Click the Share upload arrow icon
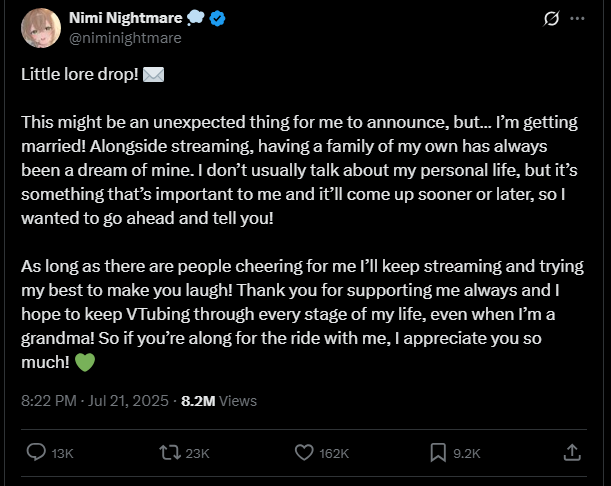The width and height of the screenshot is (611, 486). (573, 453)
